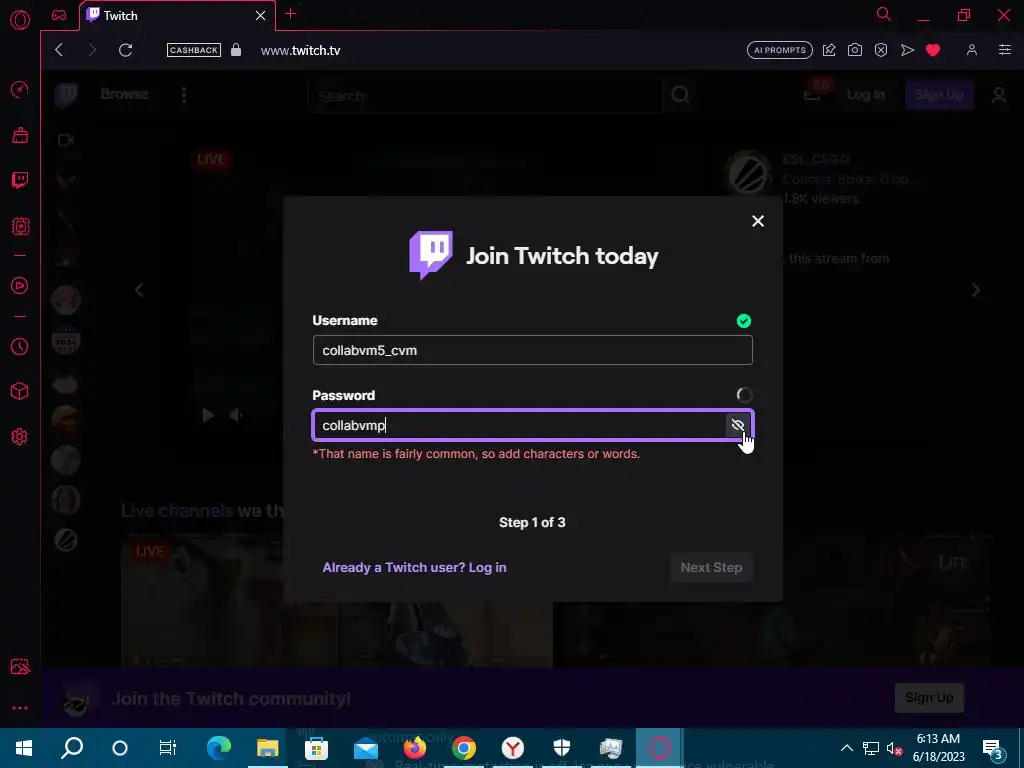Click the Twitch search magnifier button
Screen dimensions: 1024x768
point(680,95)
